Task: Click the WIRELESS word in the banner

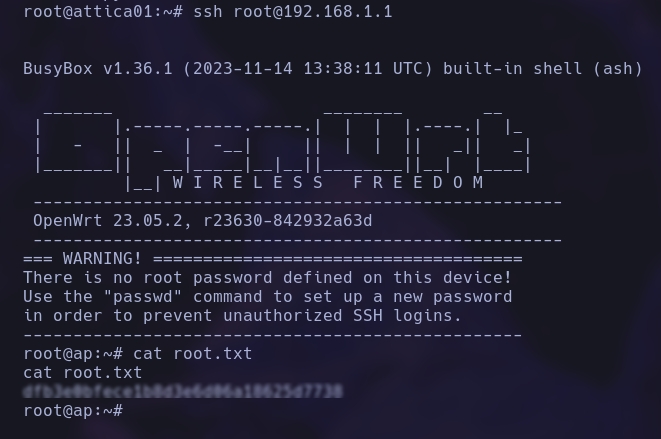Action: pos(248,182)
